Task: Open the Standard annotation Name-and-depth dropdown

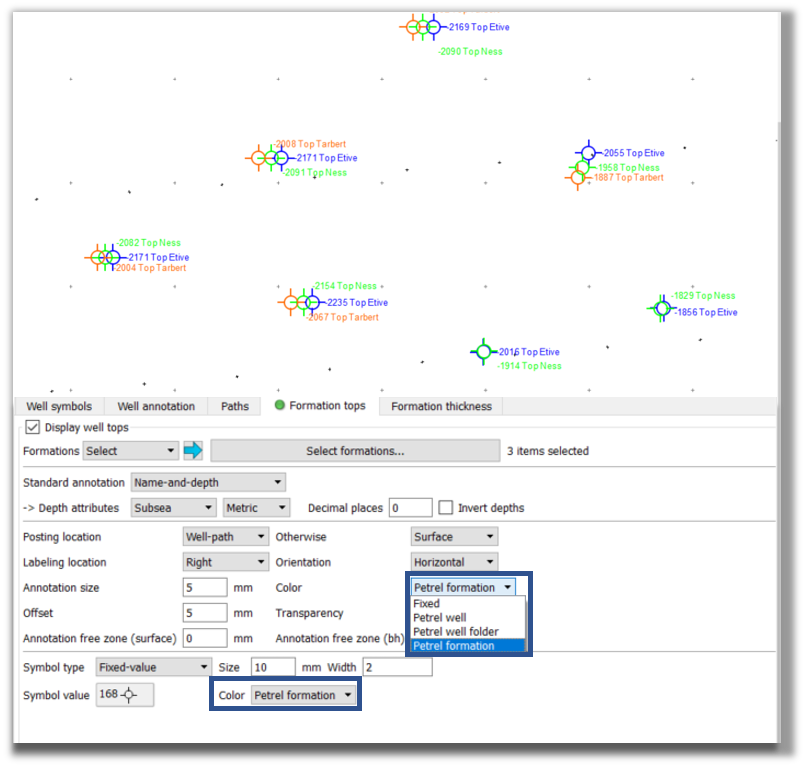Action: click(x=208, y=482)
